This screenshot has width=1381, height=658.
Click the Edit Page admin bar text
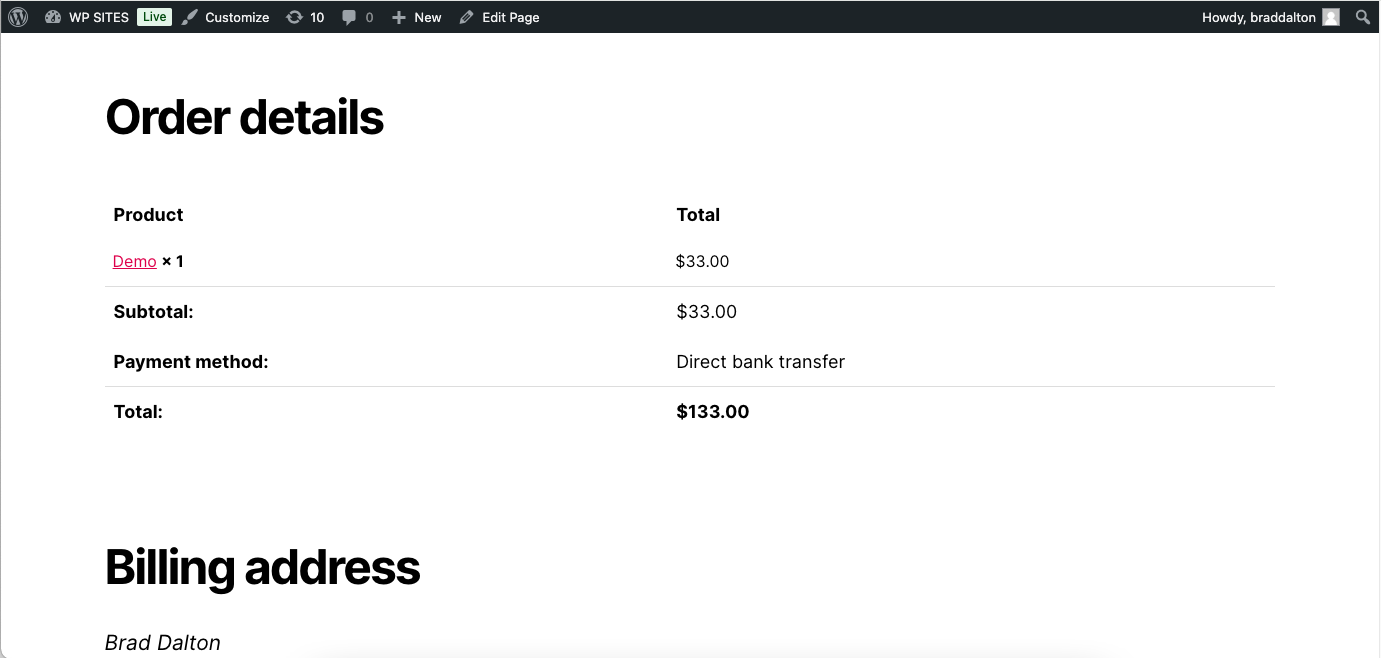click(510, 17)
